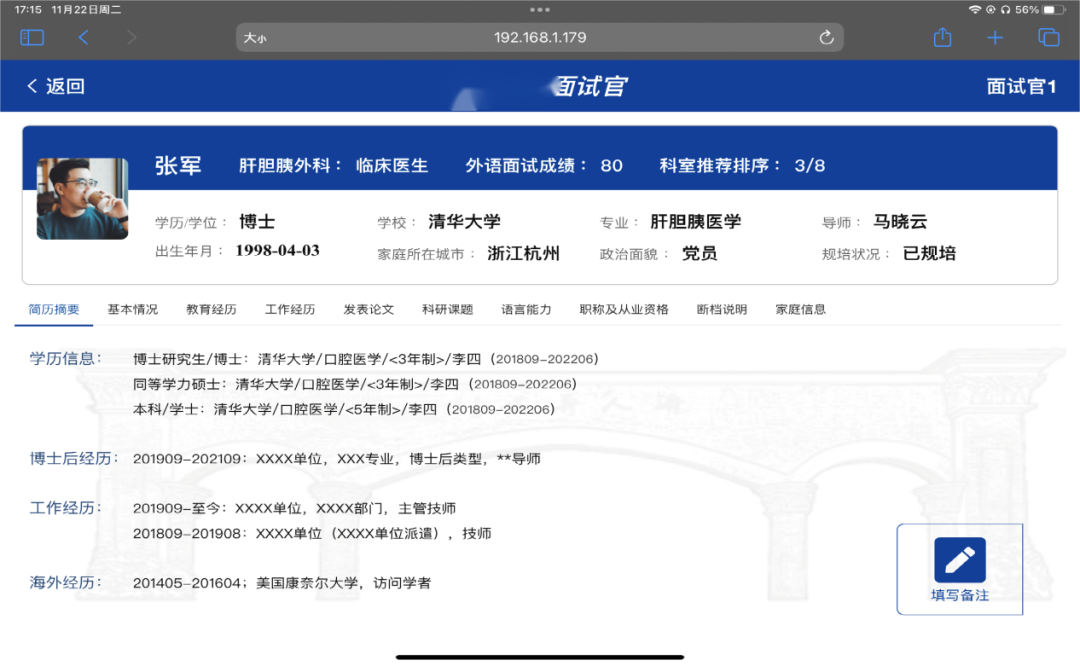Open the 语言能力 tab
This screenshot has height=666, width=1080.
(x=526, y=310)
